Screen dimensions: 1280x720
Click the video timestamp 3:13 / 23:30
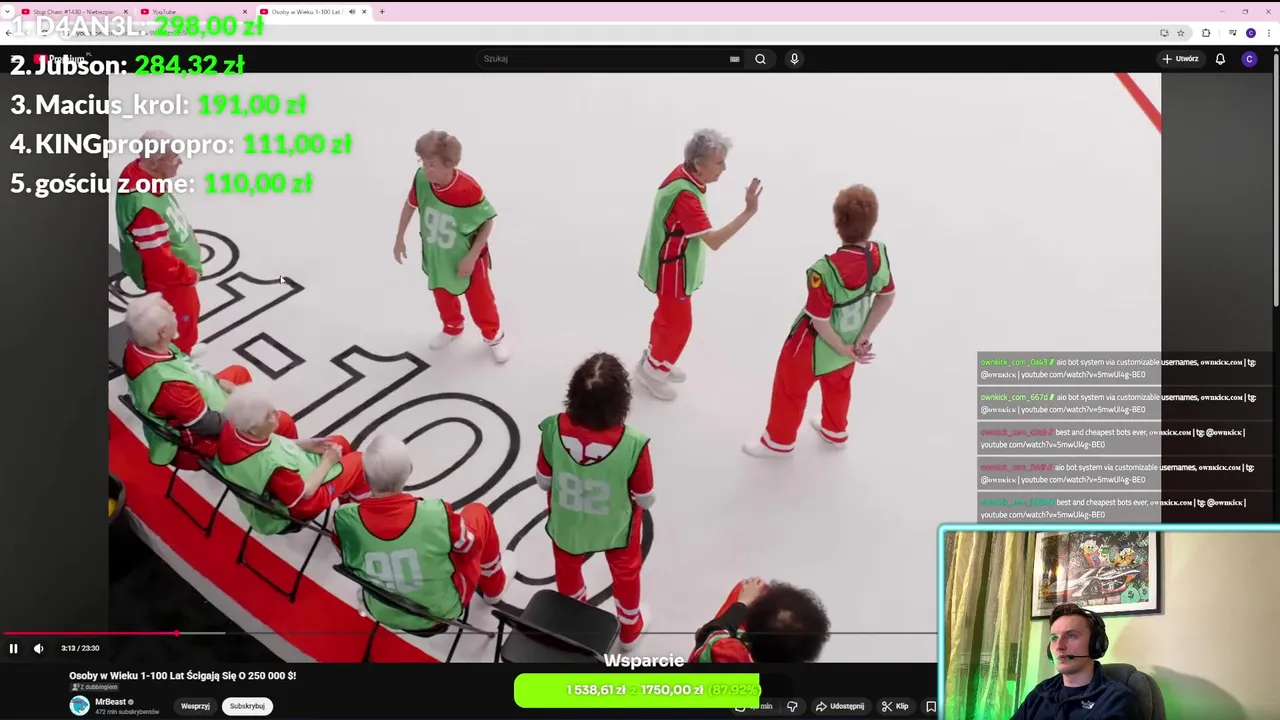[x=80, y=648]
